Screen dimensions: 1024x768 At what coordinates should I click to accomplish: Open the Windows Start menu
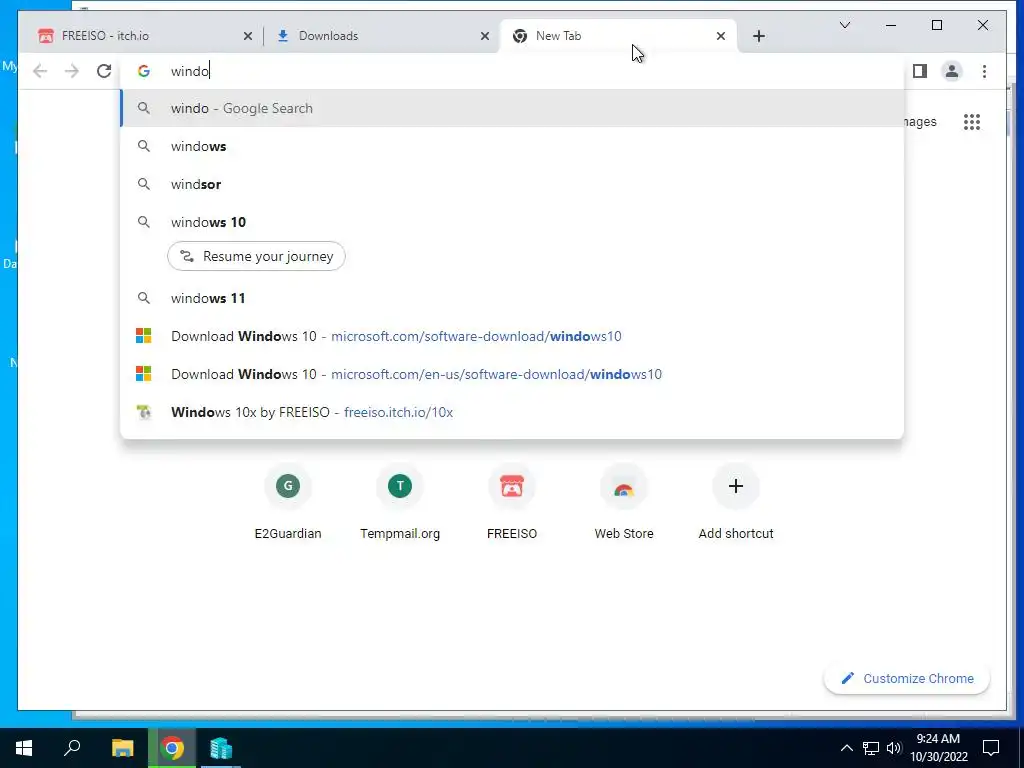(24, 748)
